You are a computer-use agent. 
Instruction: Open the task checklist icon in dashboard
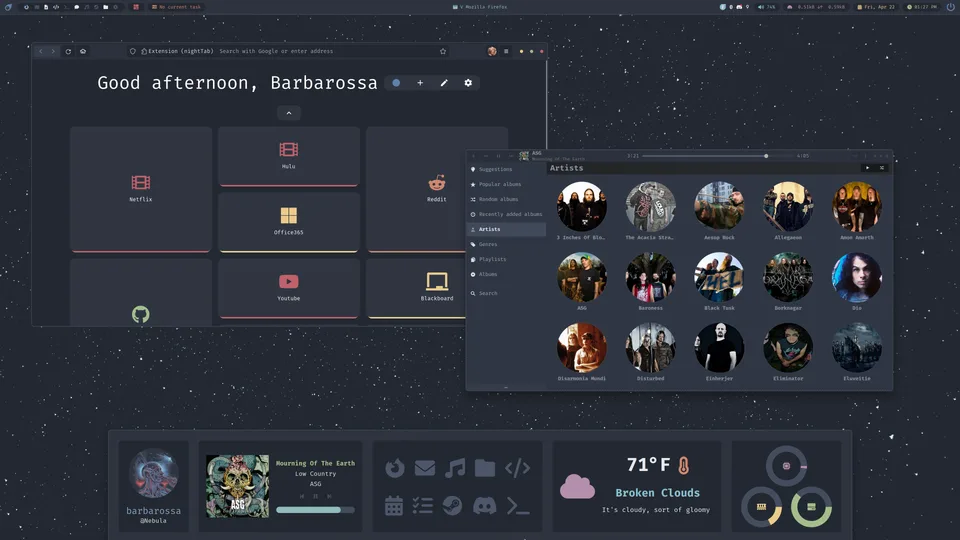[422, 506]
